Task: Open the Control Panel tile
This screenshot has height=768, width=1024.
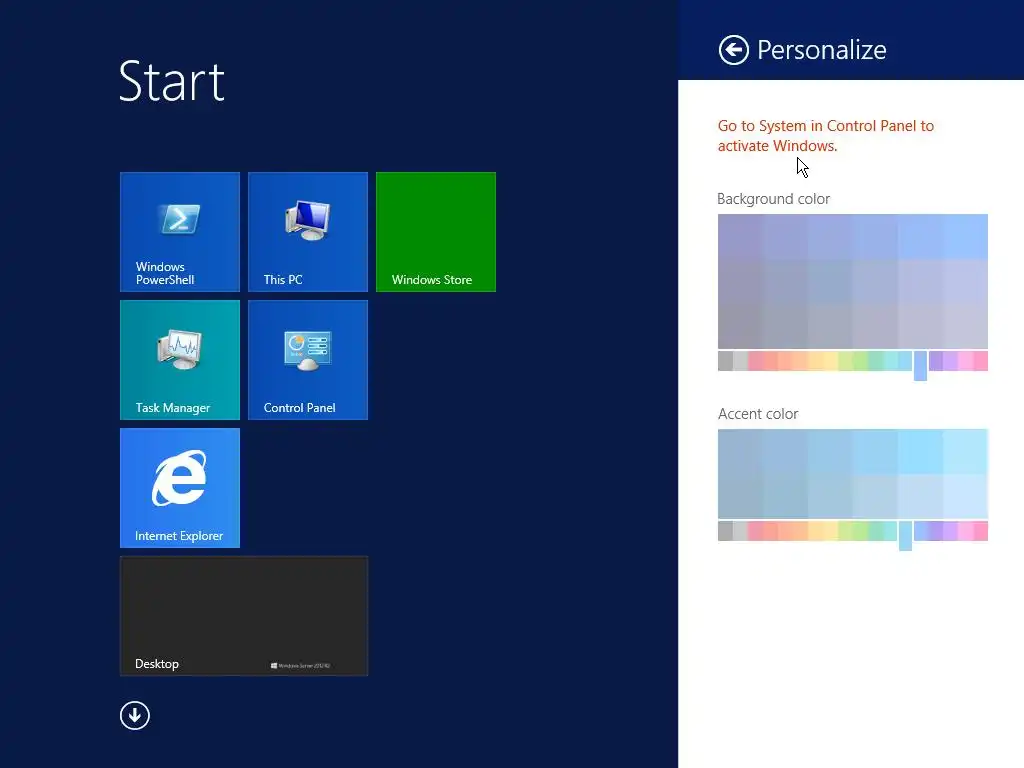Action: click(x=308, y=360)
